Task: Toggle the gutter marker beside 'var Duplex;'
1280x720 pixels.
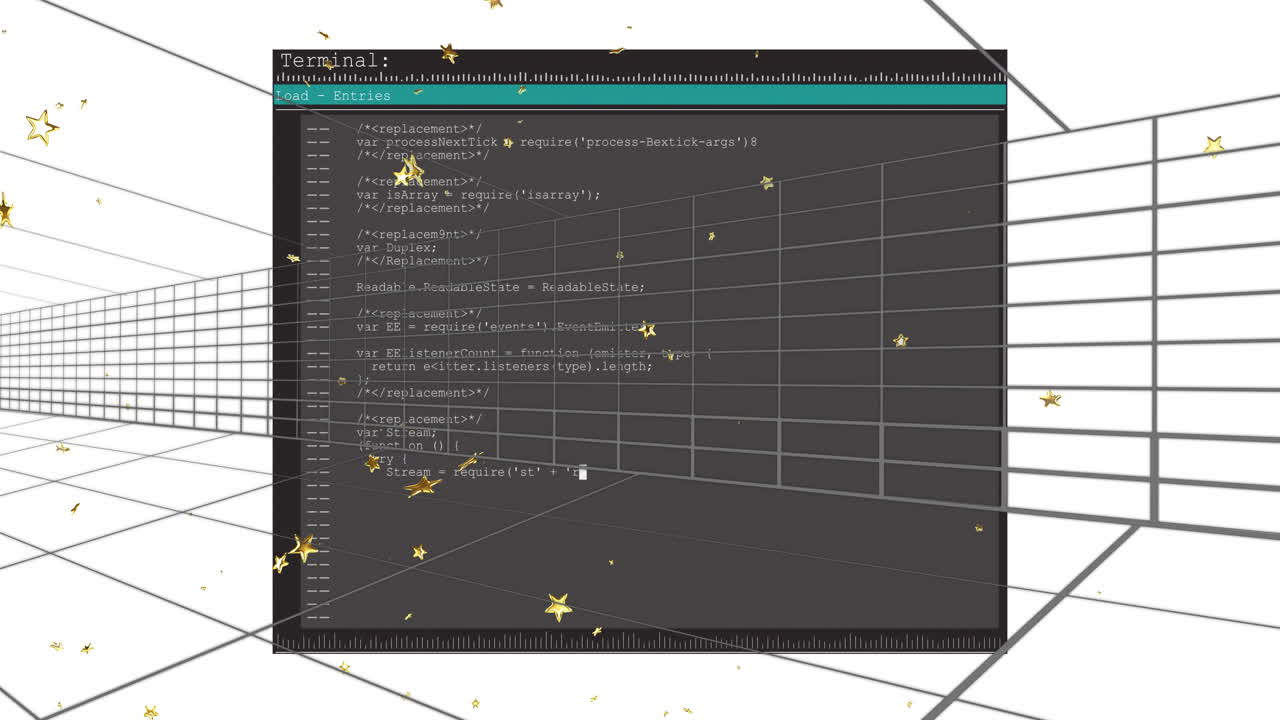Action: click(318, 247)
